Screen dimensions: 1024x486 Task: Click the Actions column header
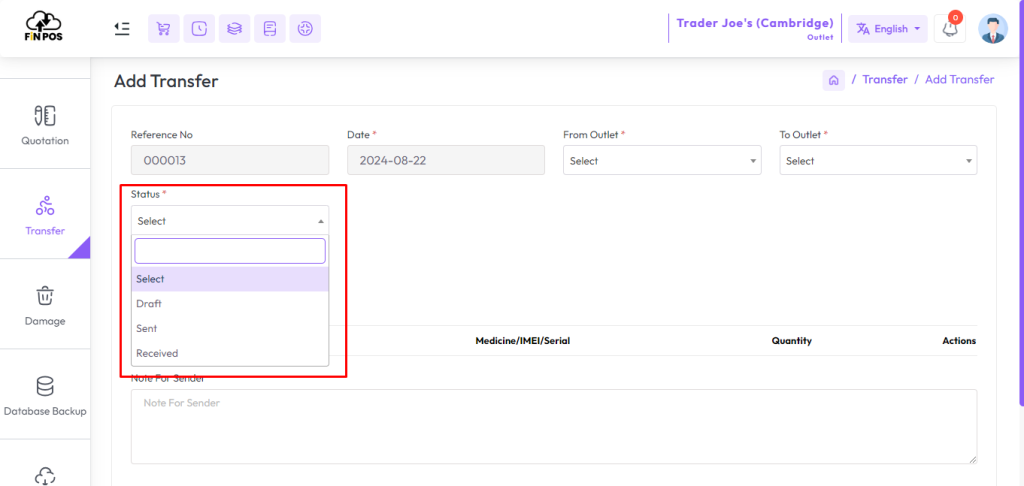[x=959, y=341]
